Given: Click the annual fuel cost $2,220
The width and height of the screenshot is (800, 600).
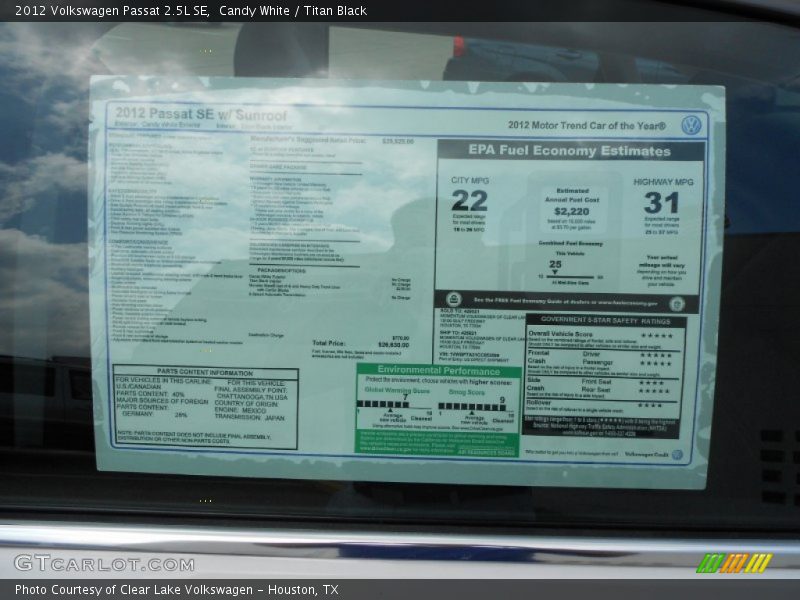Looking at the screenshot, I should pyautogui.click(x=571, y=211).
